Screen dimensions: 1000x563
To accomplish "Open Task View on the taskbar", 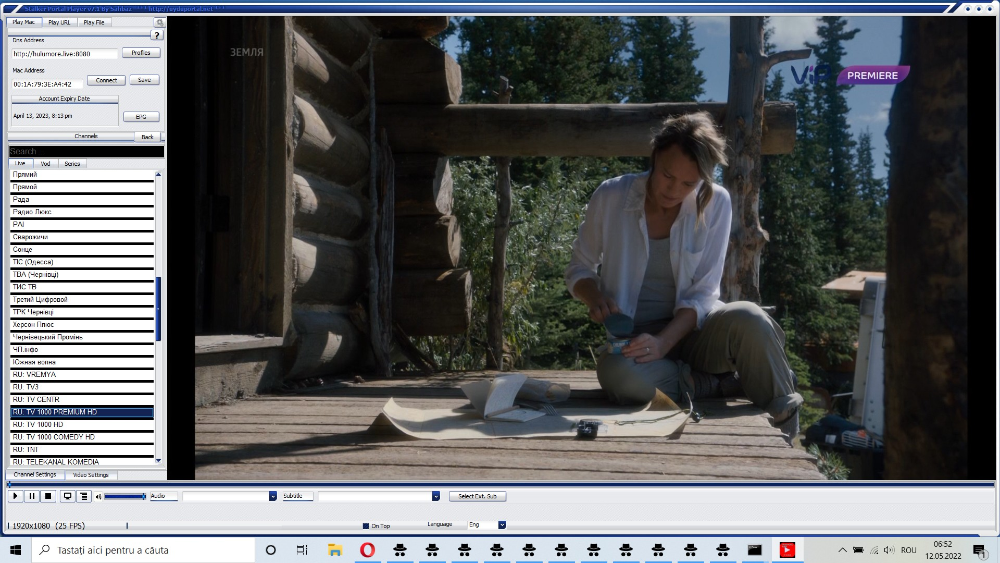I will [302, 550].
